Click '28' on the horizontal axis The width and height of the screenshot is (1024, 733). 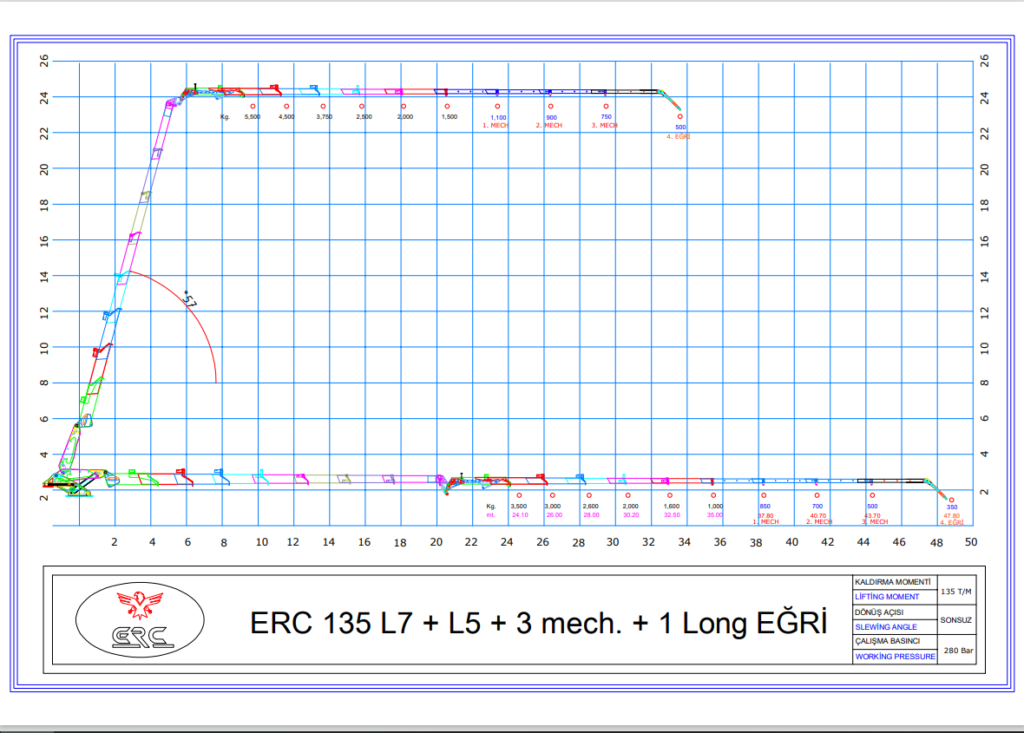(x=578, y=542)
